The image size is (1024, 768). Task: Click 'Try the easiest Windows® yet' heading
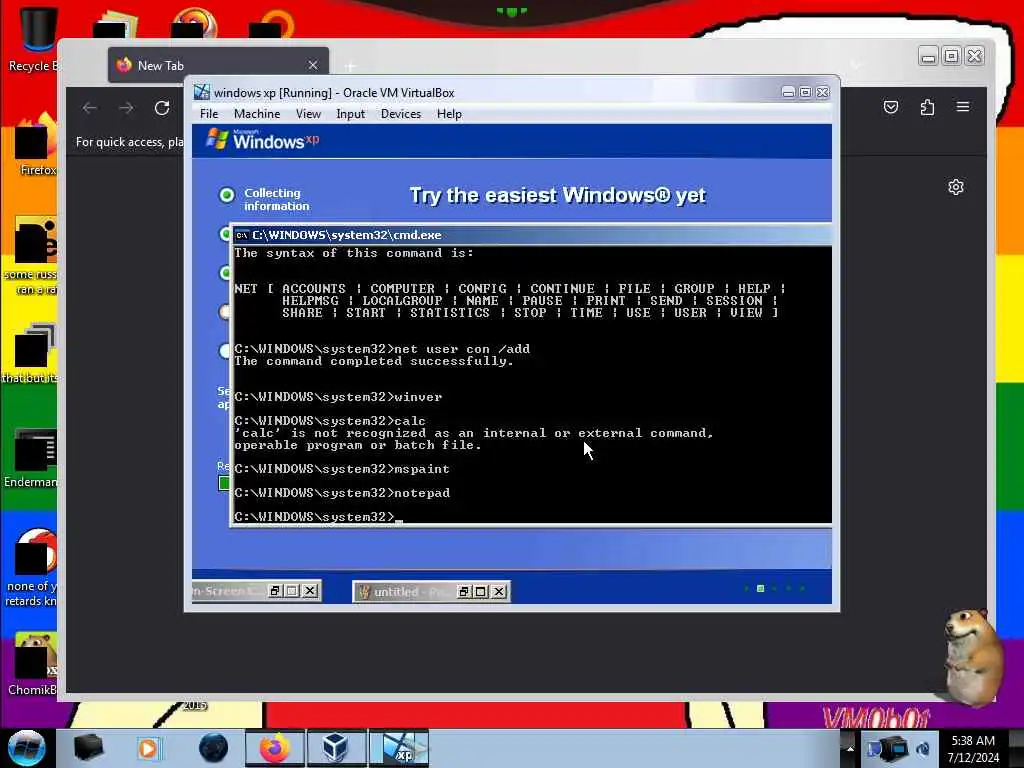tap(557, 195)
